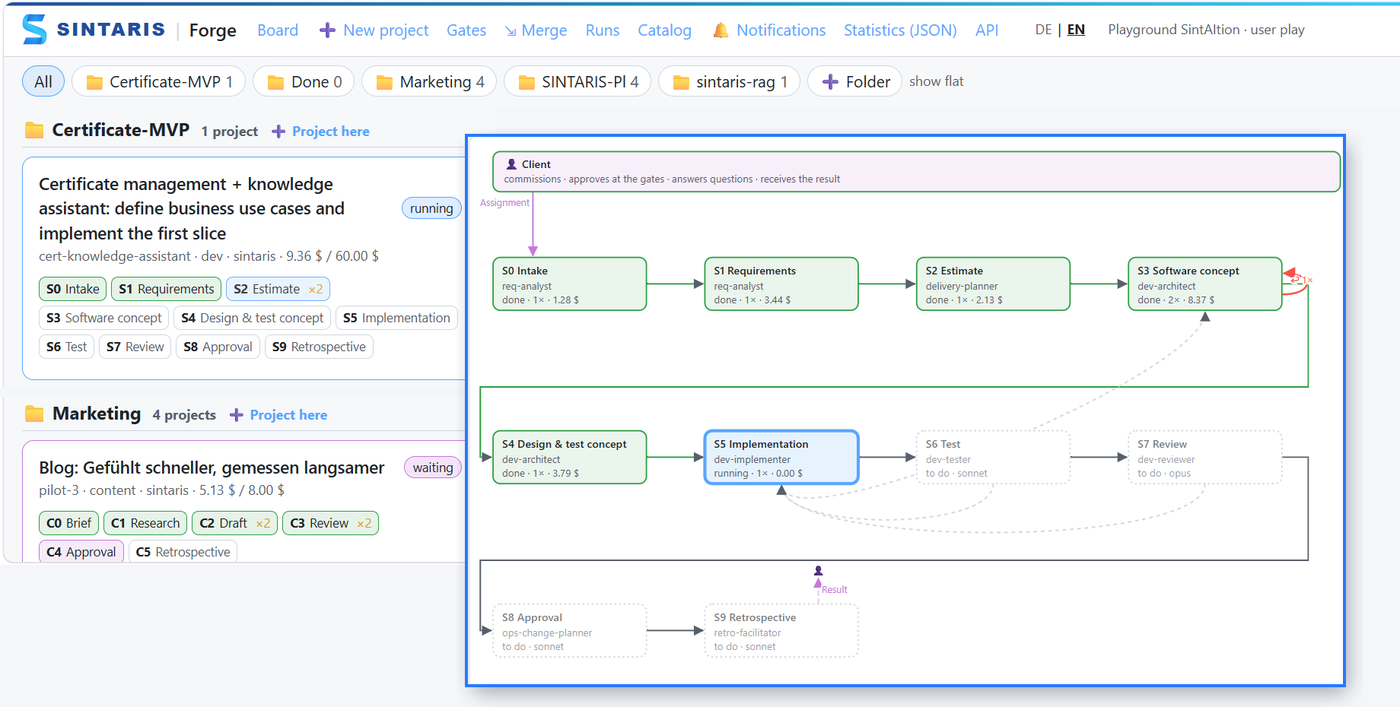Click the S8 Approval stage chip

[218, 347]
